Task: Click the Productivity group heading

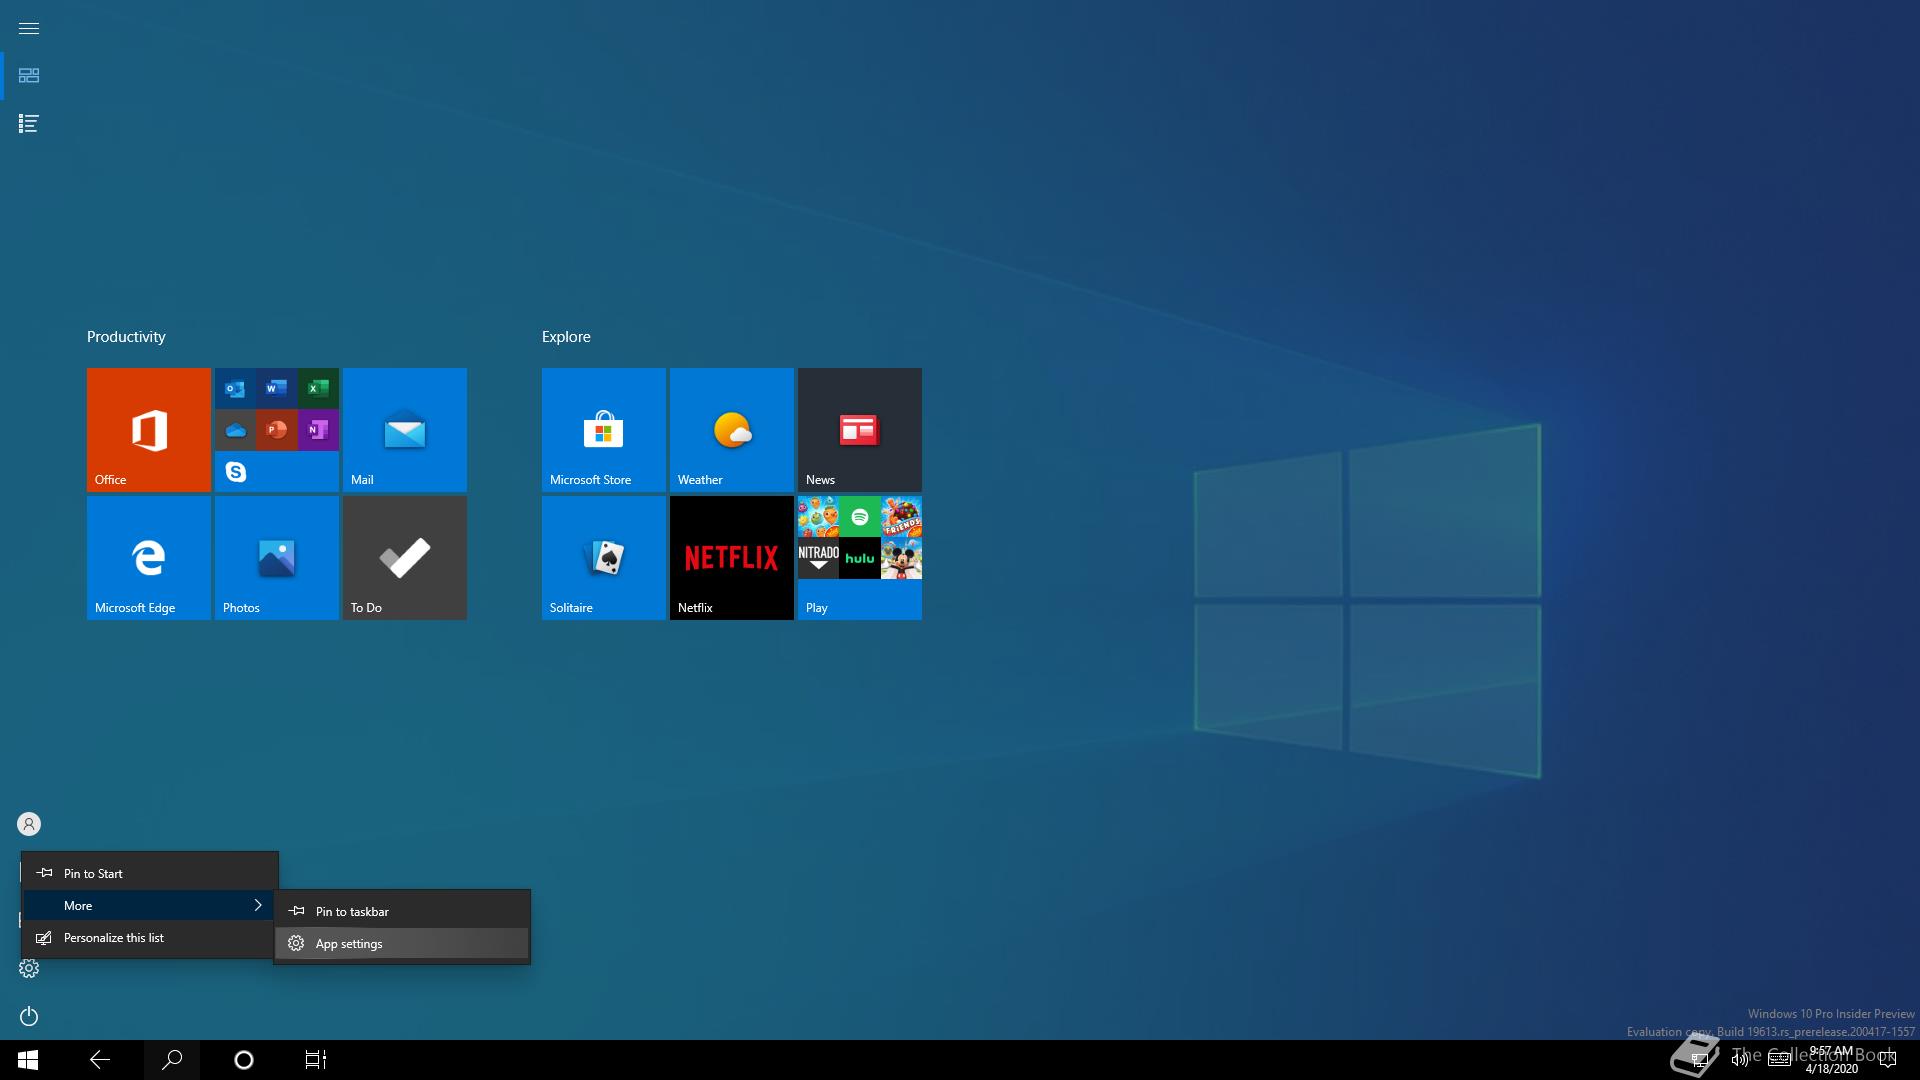Action: [126, 337]
